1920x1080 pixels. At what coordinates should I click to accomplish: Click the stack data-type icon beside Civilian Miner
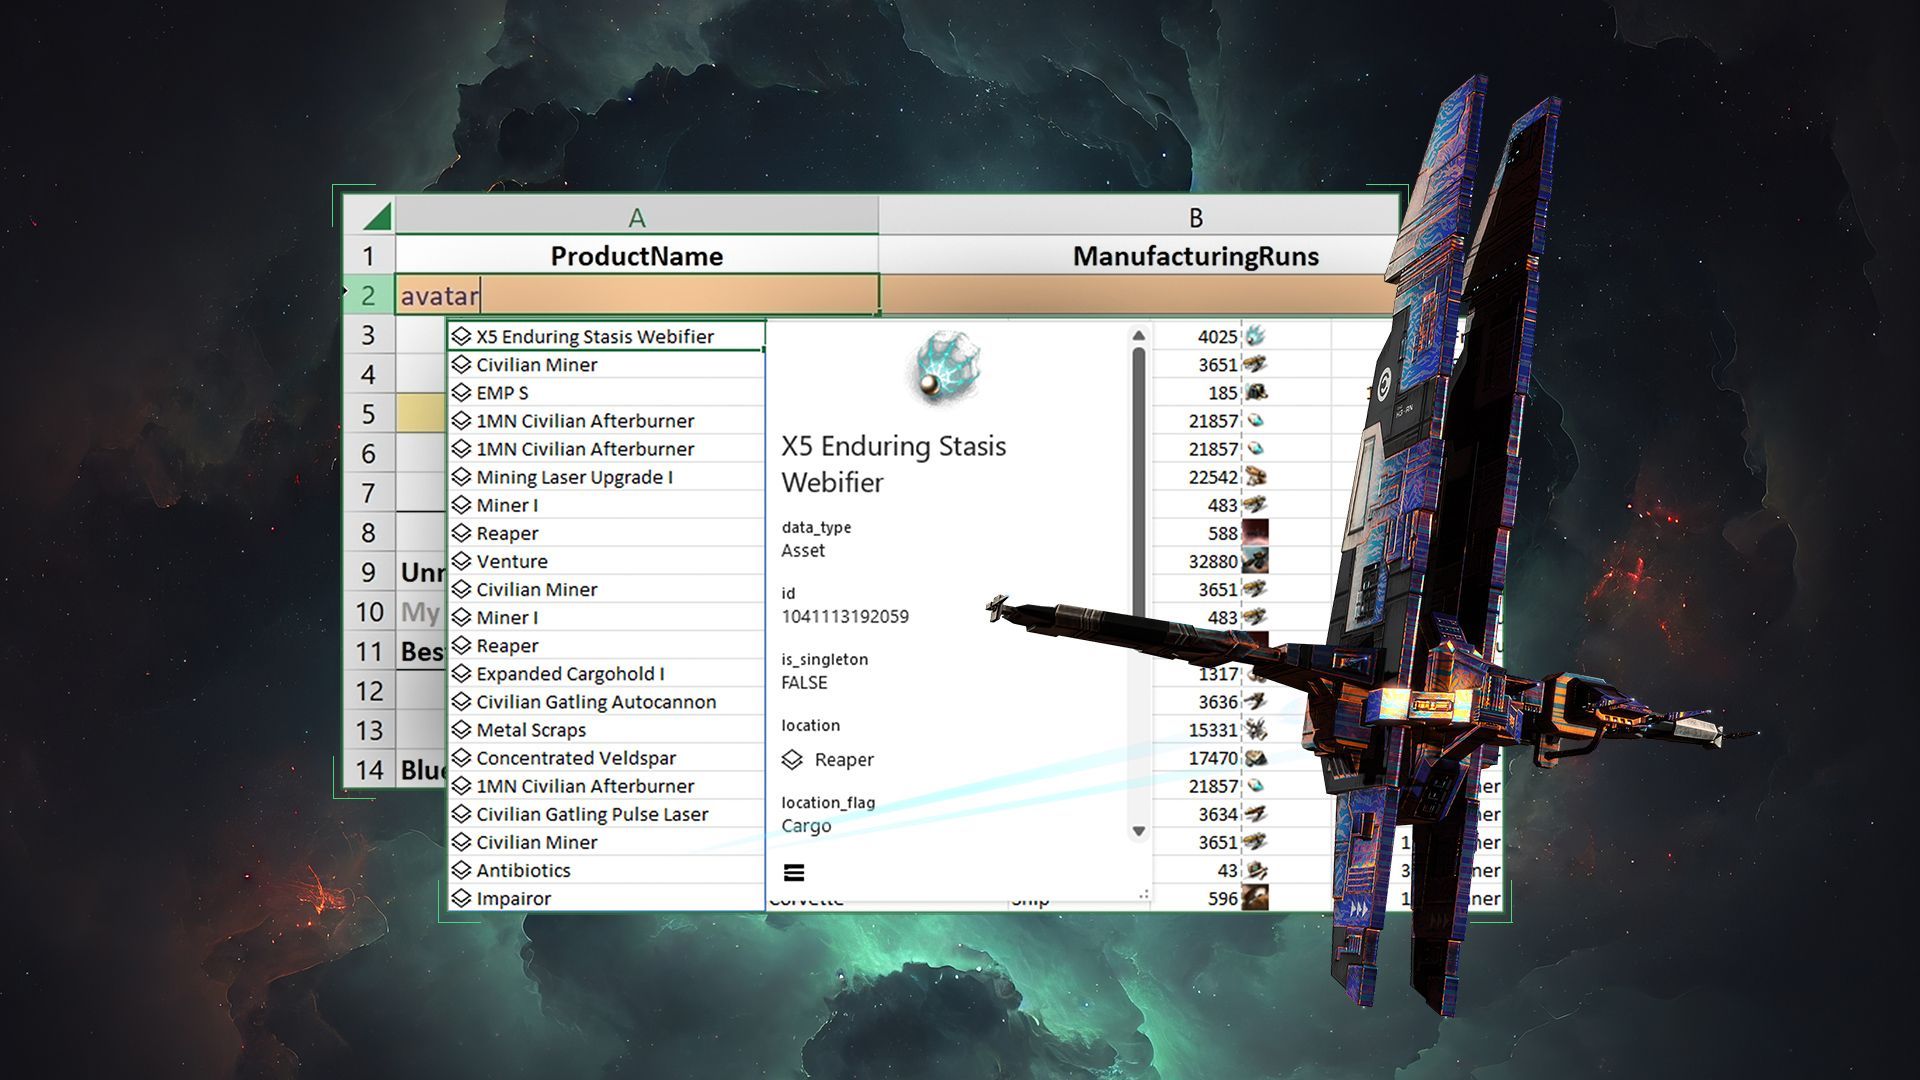pyautogui.click(x=461, y=364)
